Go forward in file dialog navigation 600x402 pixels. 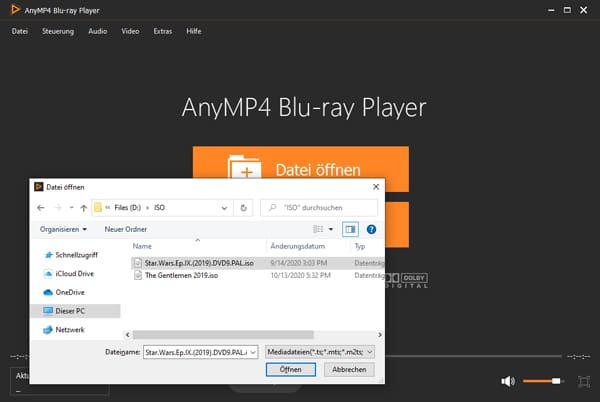(58, 208)
